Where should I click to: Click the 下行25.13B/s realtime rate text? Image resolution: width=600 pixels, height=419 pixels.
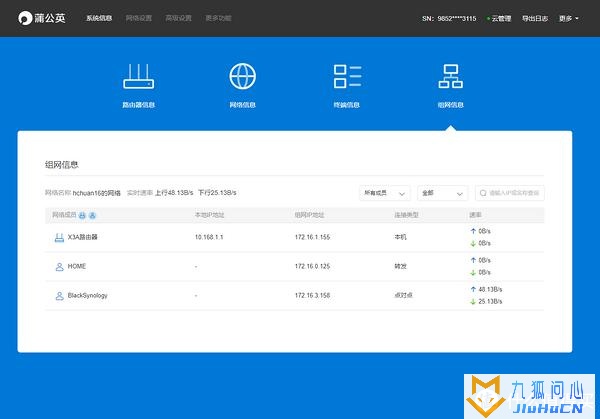click(x=217, y=193)
